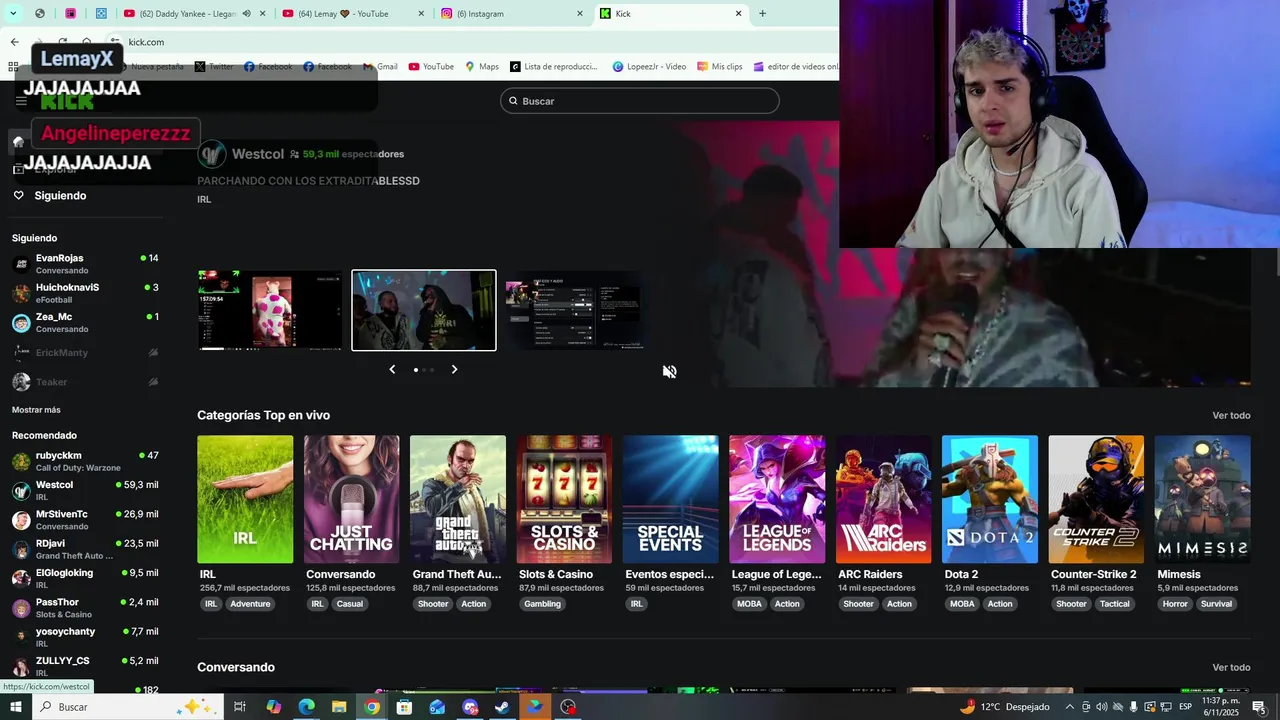Open the ARC Raiders category card
The width and height of the screenshot is (1280, 720).
click(x=883, y=499)
